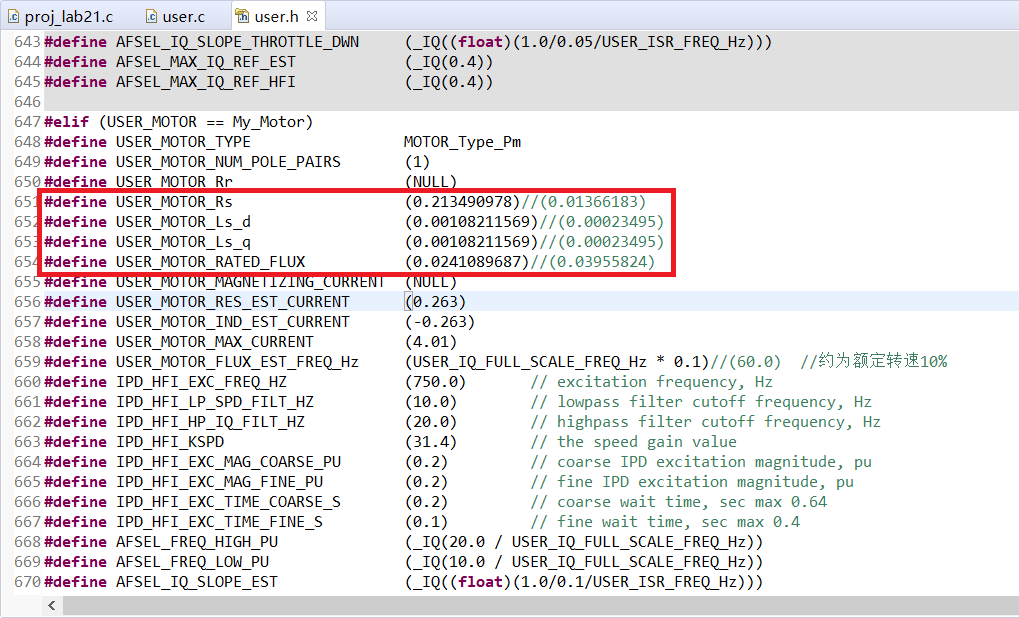Click AFSEL_MAX_IQ_REF_HFI macro name
The image size is (1019, 618).
[x=205, y=82]
